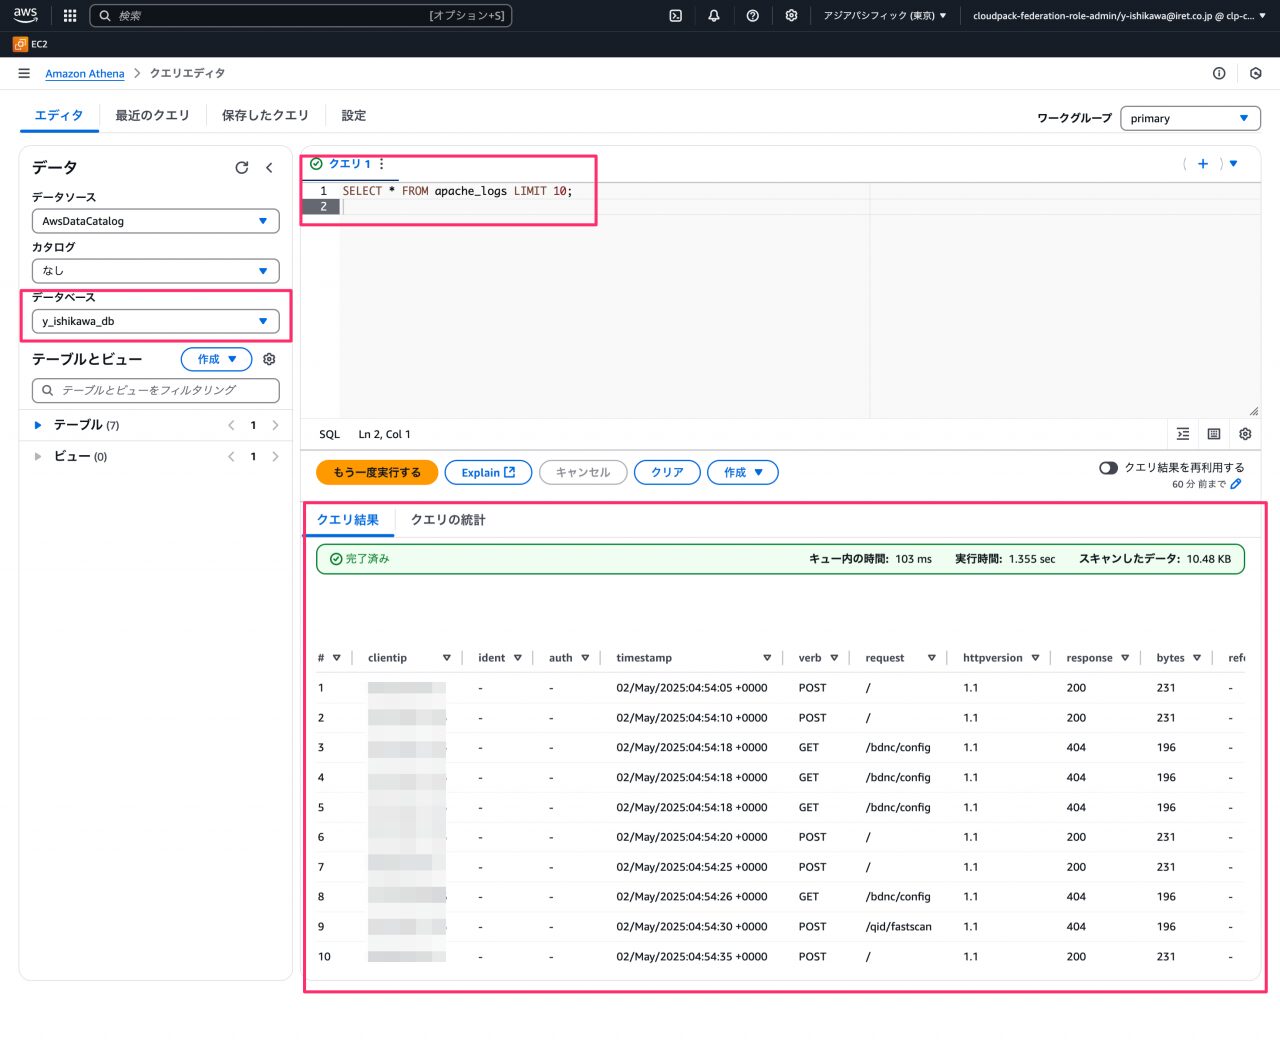This screenshot has width=1280, height=1048.
Task: Expand the Tables (7) tree
Action: pyautogui.click(x=38, y=425)
